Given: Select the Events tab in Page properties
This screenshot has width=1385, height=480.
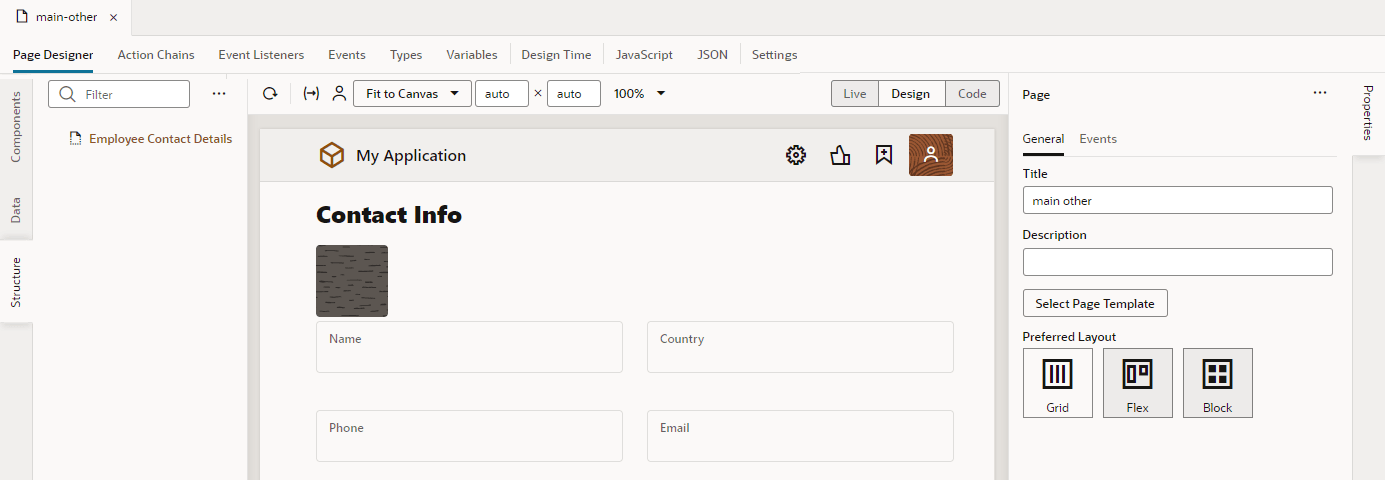Looking at the screenshot, I should tap(1098, 139).
